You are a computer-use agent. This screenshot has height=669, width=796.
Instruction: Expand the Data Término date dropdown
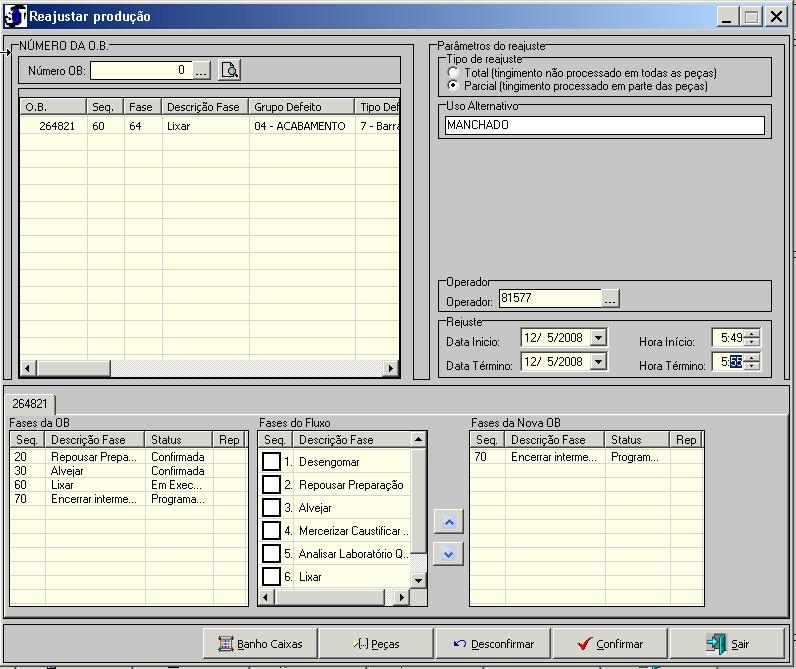598,363
